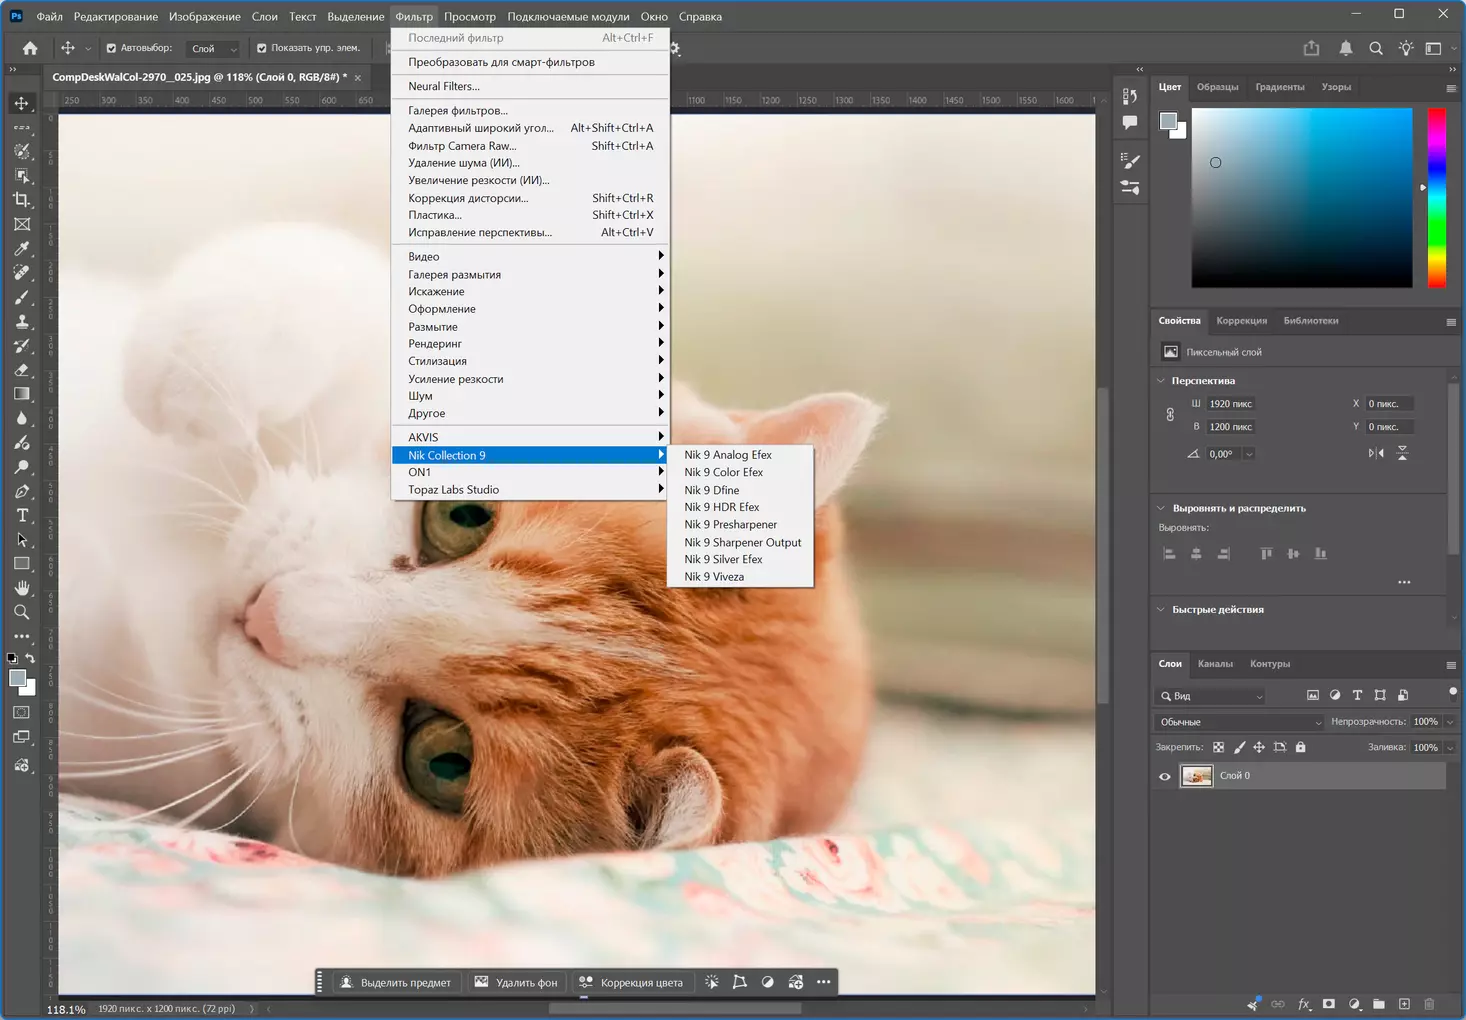The image size is (1466, 1020).
Task: Click the lock layer icon
Action: pos(1300,747)
